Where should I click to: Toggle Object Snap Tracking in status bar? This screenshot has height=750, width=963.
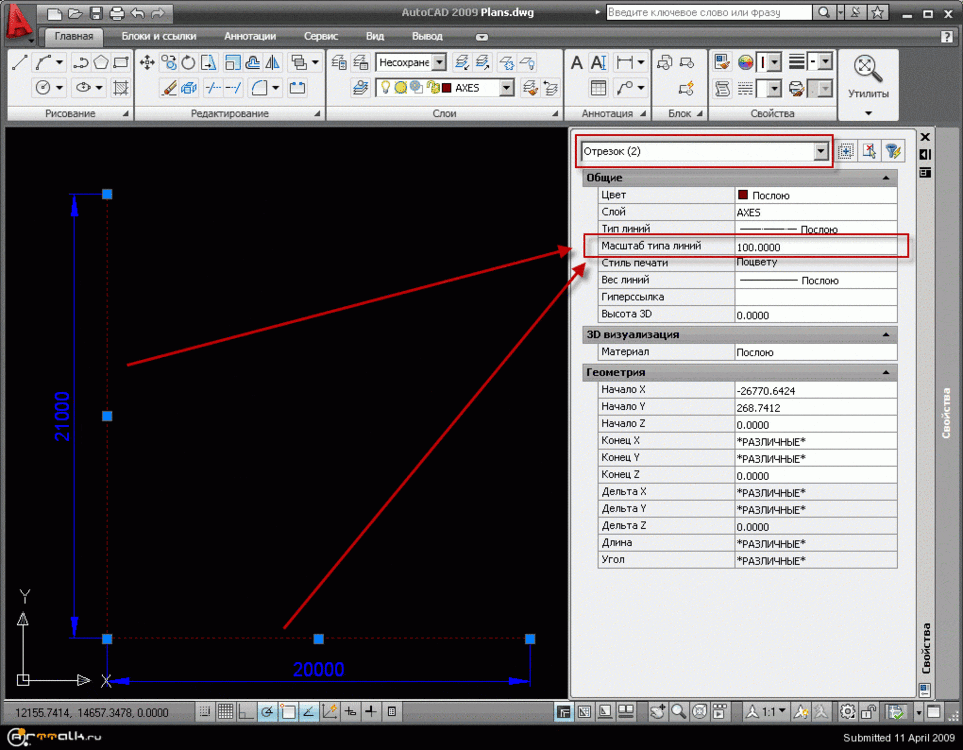tap(309, 712)
